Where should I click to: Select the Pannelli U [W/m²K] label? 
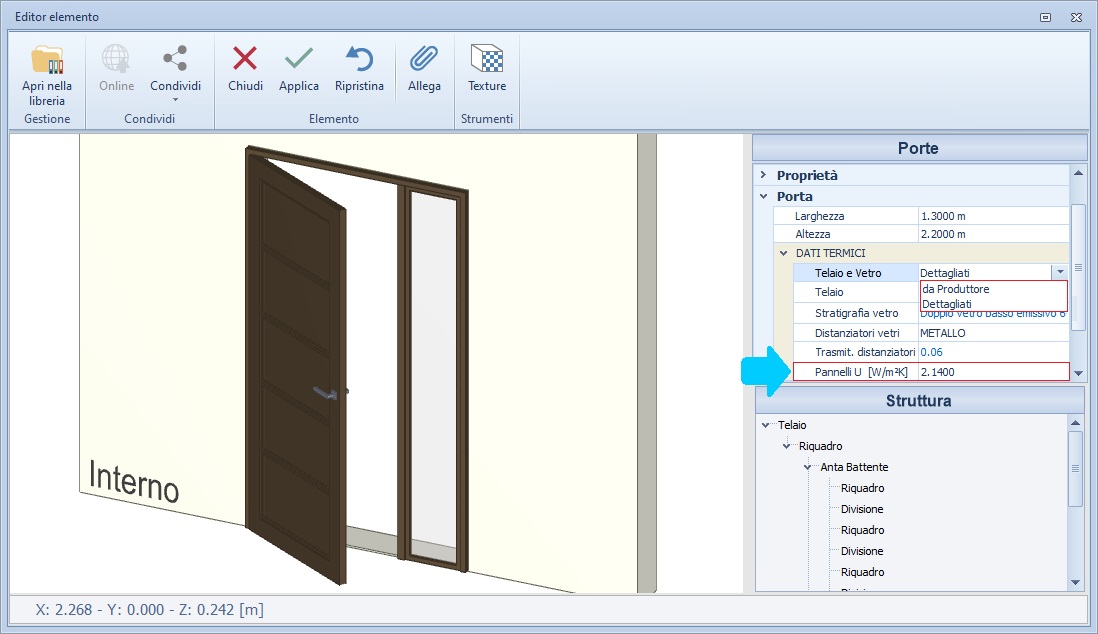pyautogui.click(x=861, y=372)
